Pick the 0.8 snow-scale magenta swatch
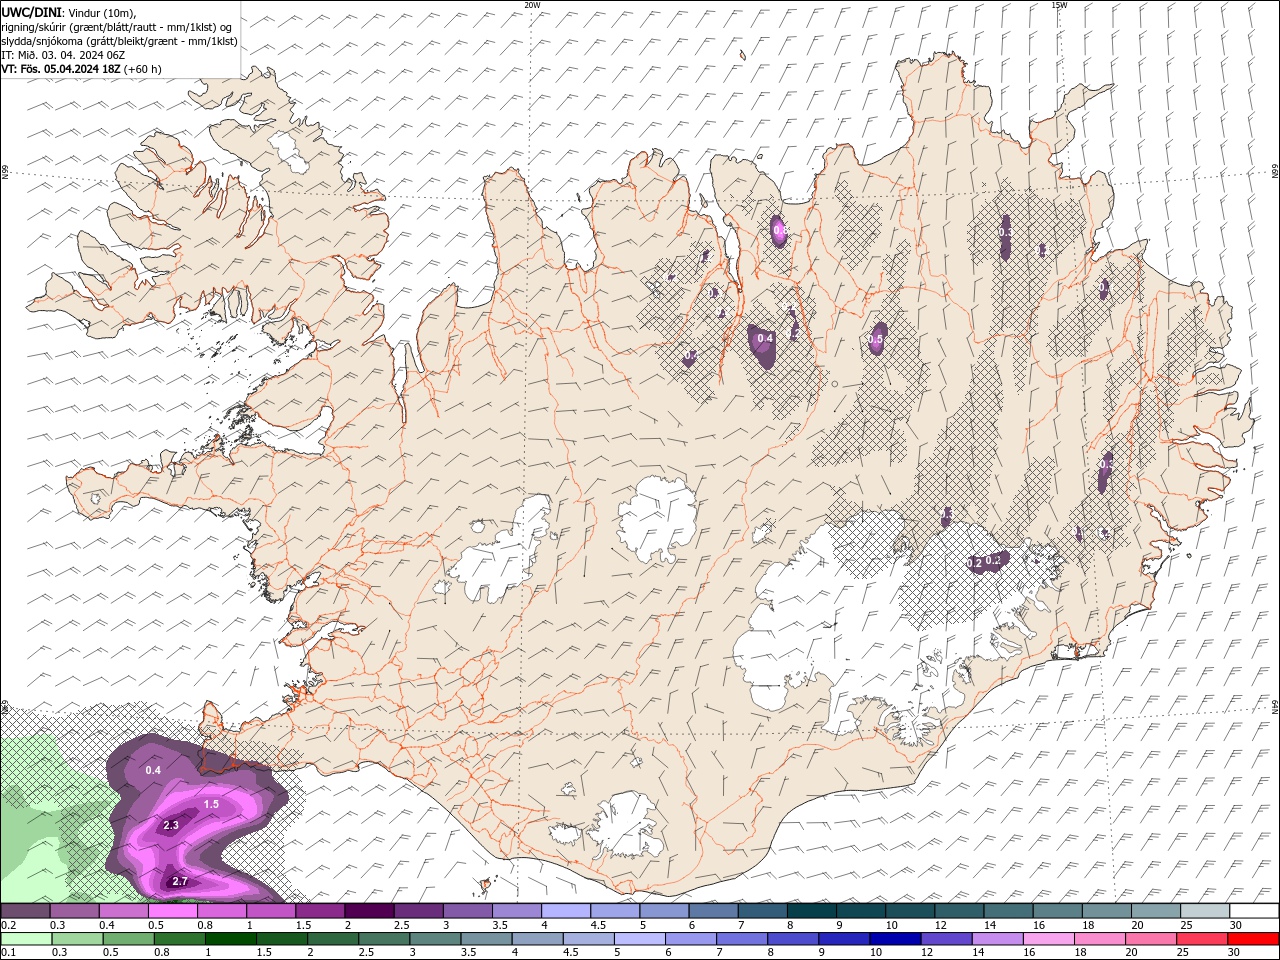 tap(221, 912)
